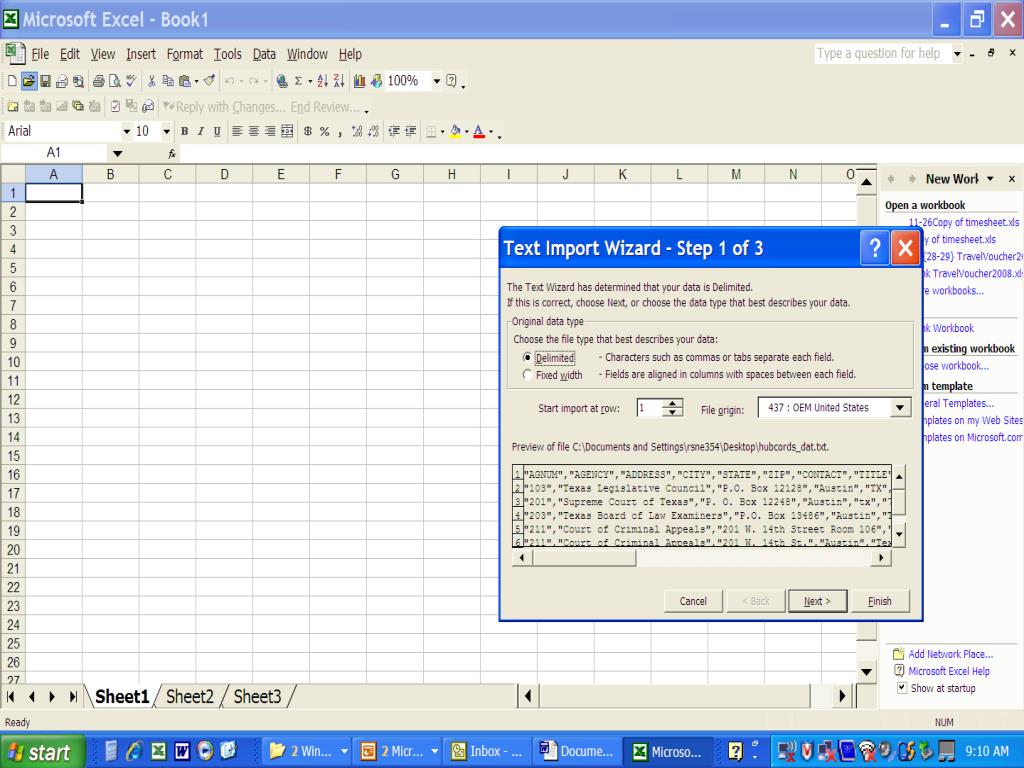Select the Format Painter brush icon

pos(209,81)
